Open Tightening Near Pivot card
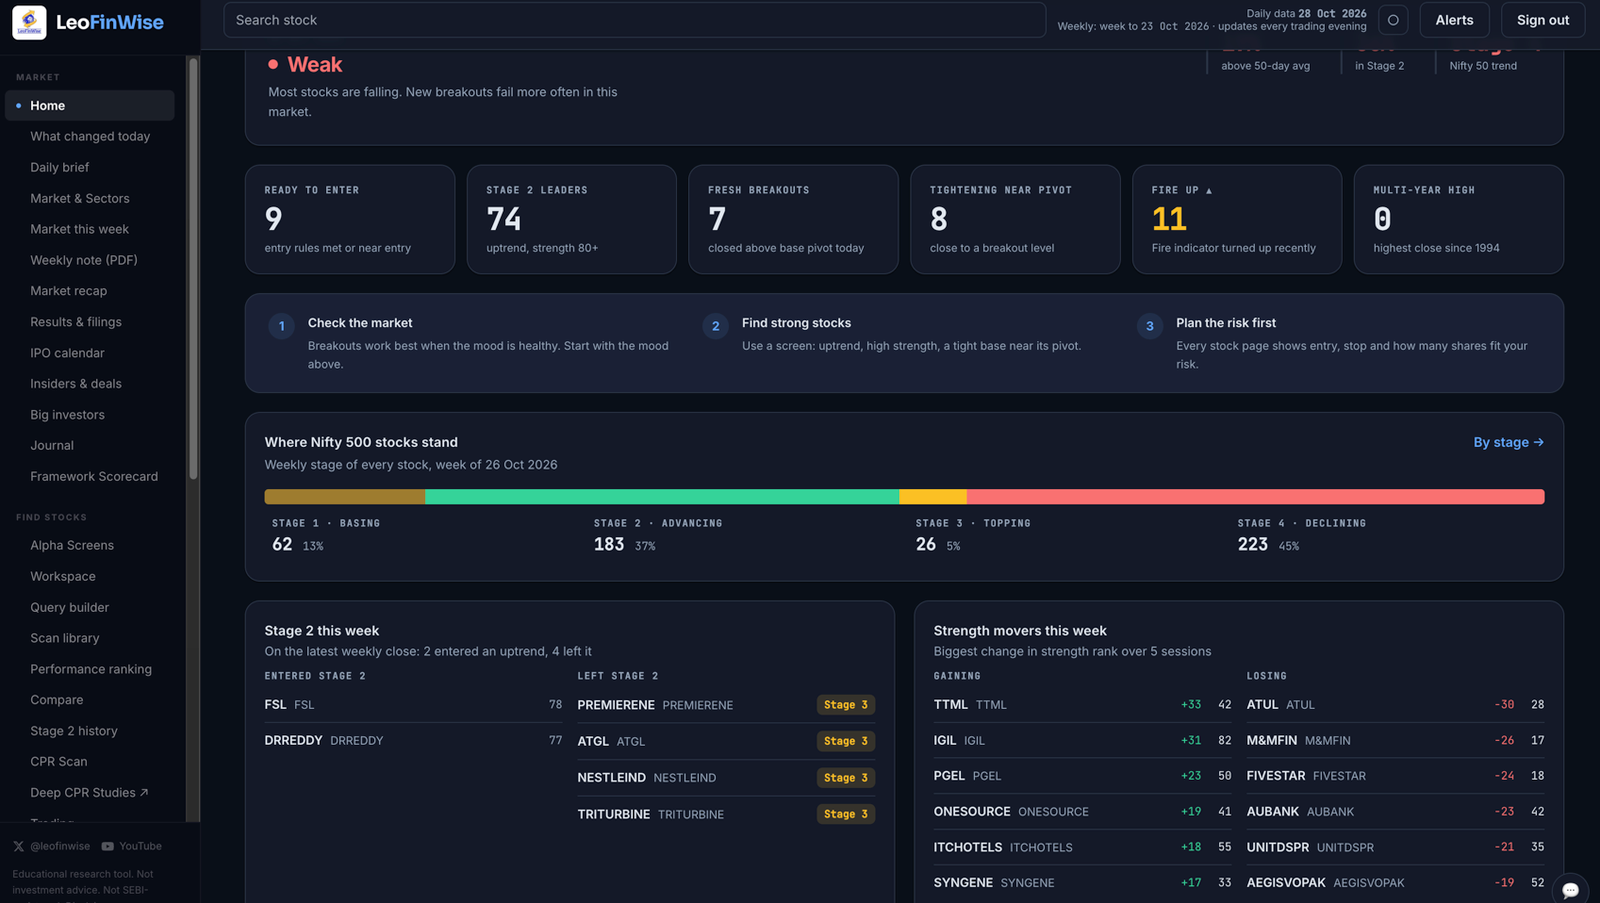The image size is (1600, 903). click(1015, 219)
